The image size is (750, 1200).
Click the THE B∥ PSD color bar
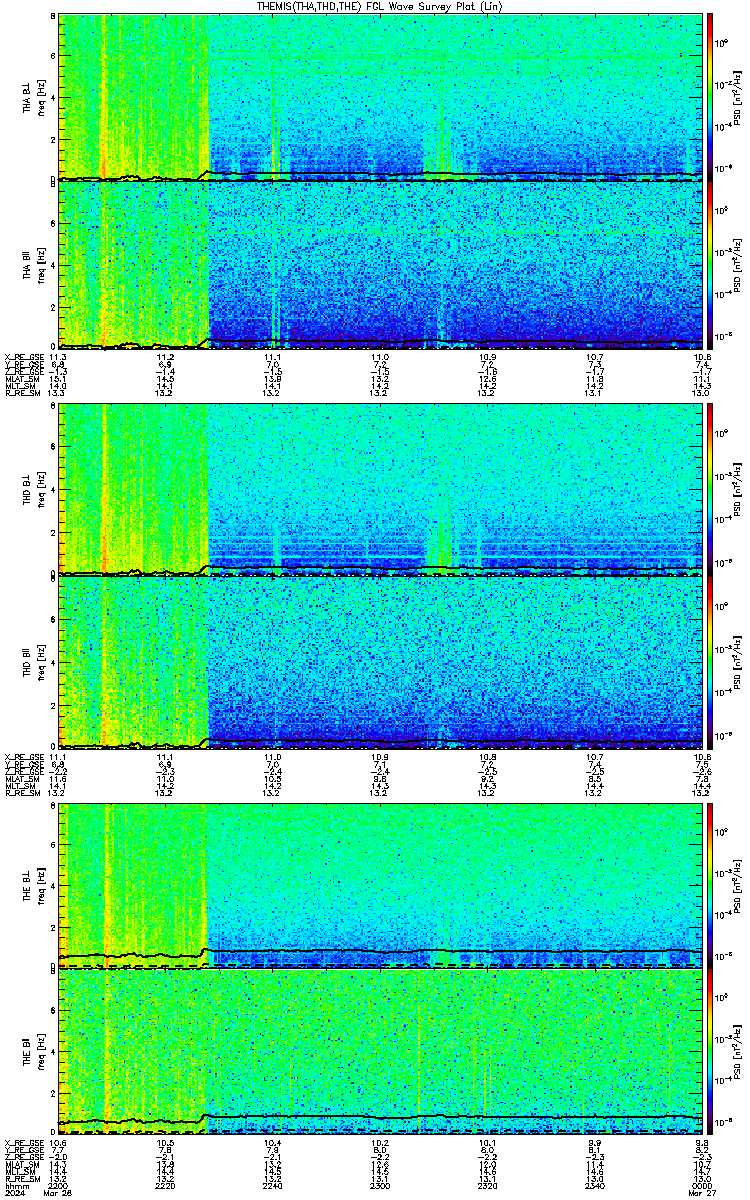pos(711,1052)
